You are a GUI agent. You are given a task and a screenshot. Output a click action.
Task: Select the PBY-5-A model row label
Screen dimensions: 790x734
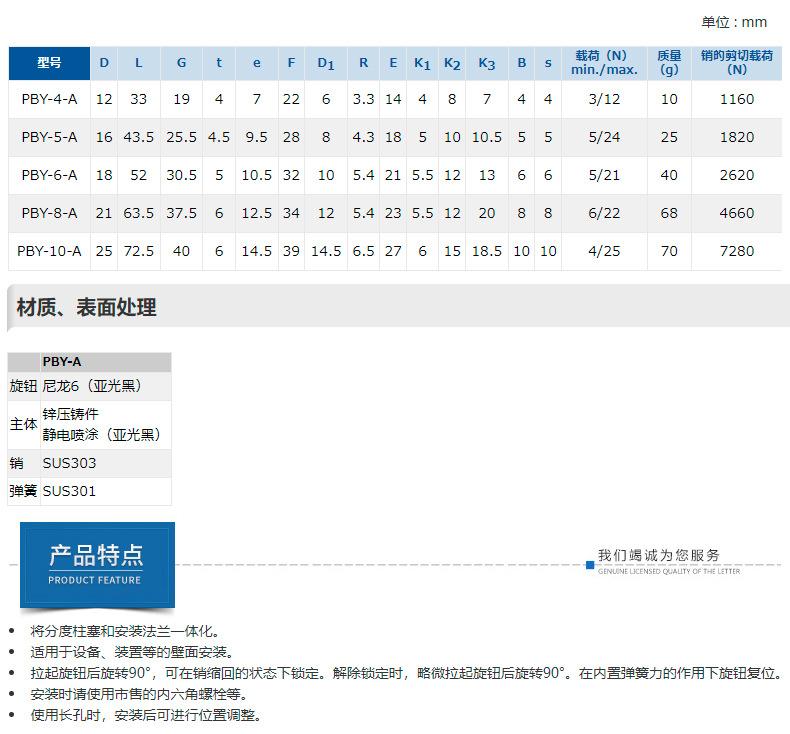pos(49,137)
